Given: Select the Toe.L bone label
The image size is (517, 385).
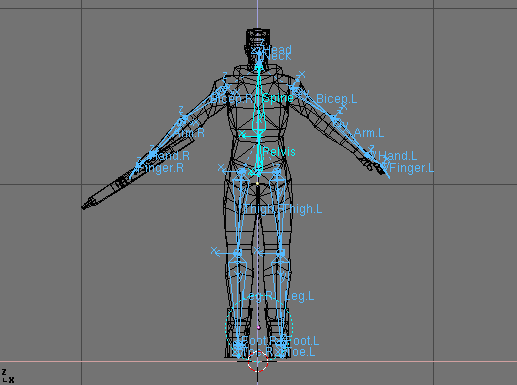Looking at the screenshot, I should coord(300,352).
